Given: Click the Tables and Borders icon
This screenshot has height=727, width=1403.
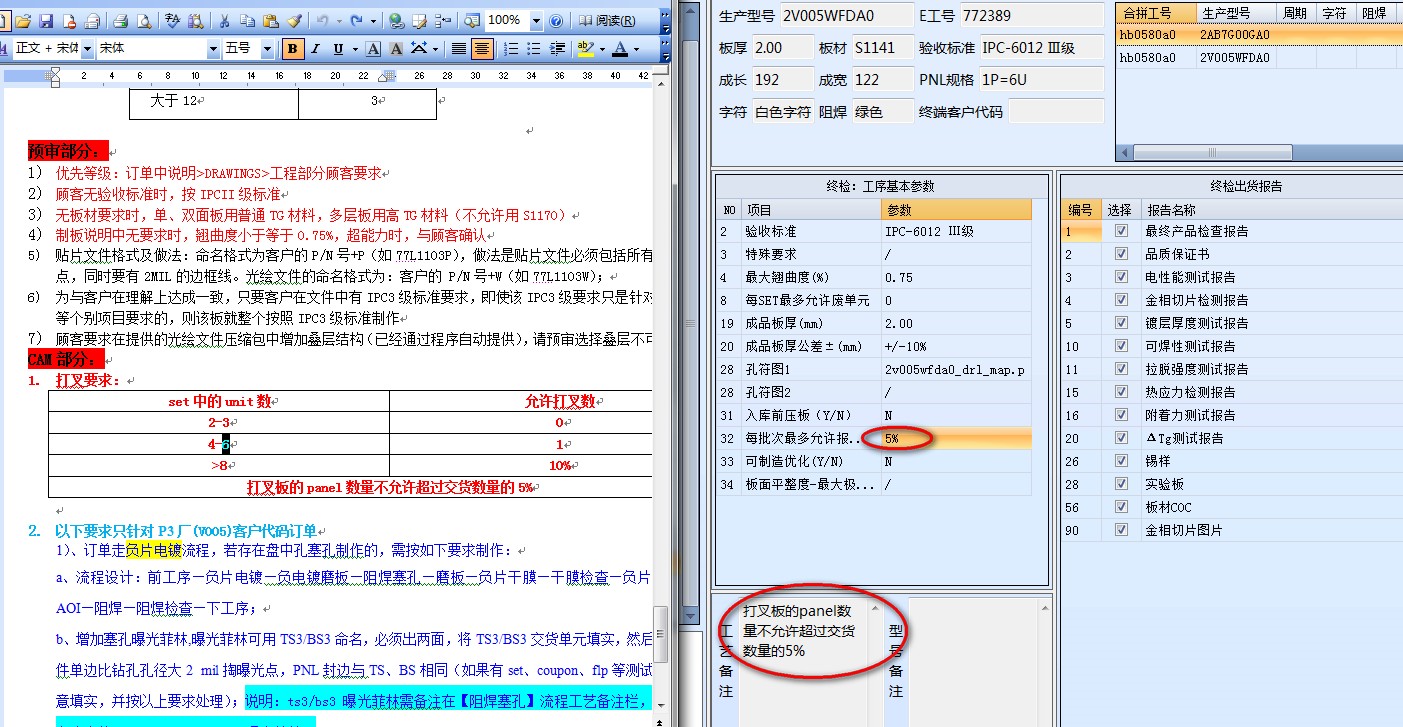Looking at the screenshot, I should pyautogui.click(x=419, y=20).
